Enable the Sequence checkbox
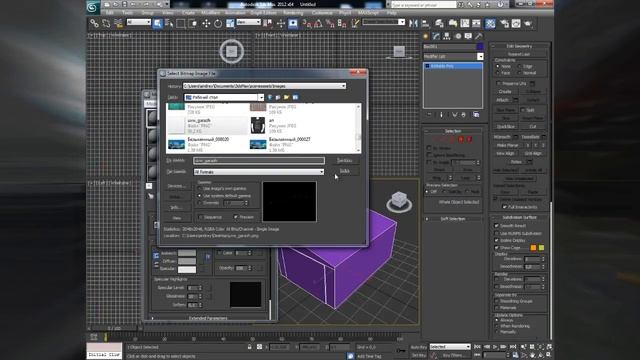640x360 pixels. tap(200, 217)
